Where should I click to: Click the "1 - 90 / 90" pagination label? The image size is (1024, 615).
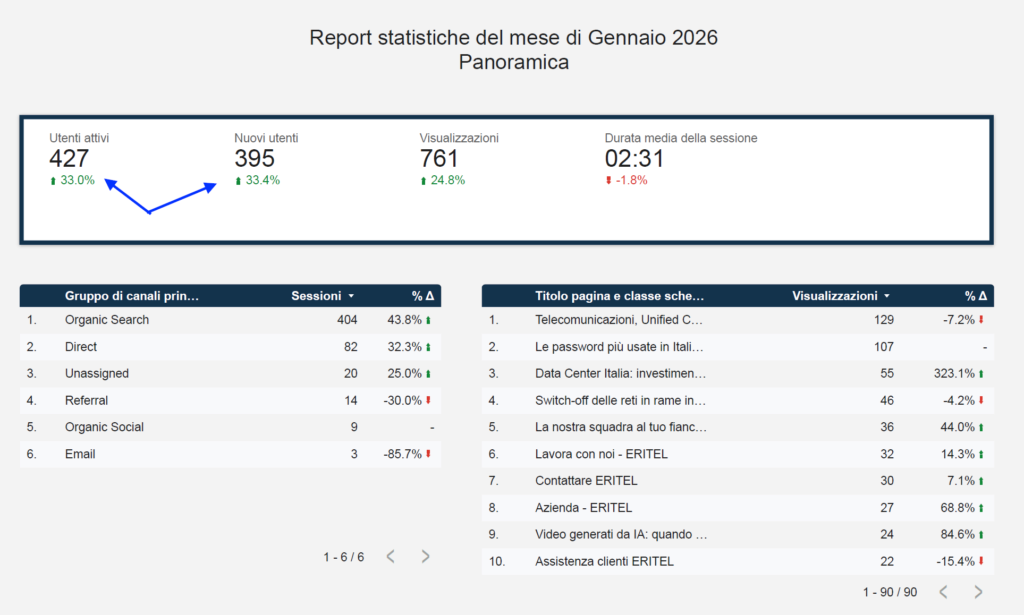[888, 592]
